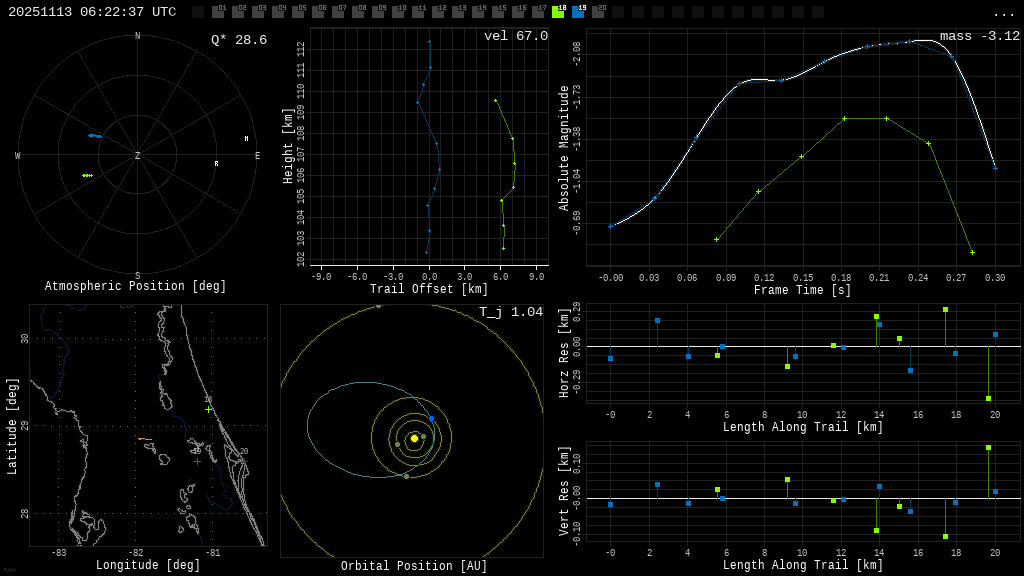1024x576 pixels.
Task: Click station indicator 20 square
Action: point(598,12)
